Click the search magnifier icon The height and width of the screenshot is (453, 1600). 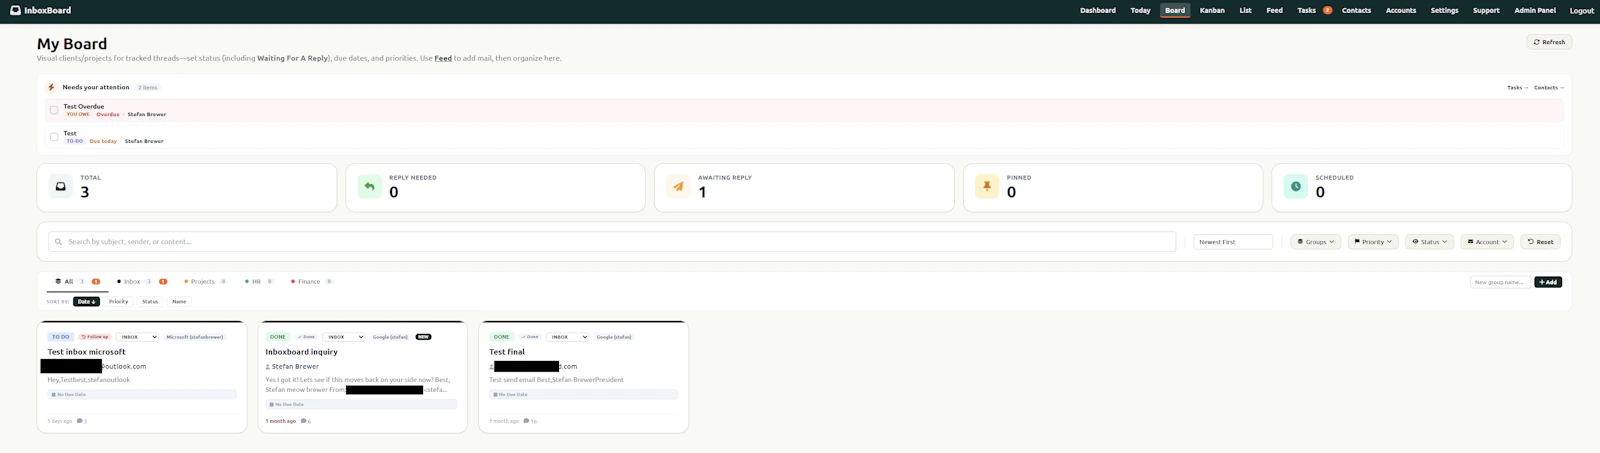(59, 242)
